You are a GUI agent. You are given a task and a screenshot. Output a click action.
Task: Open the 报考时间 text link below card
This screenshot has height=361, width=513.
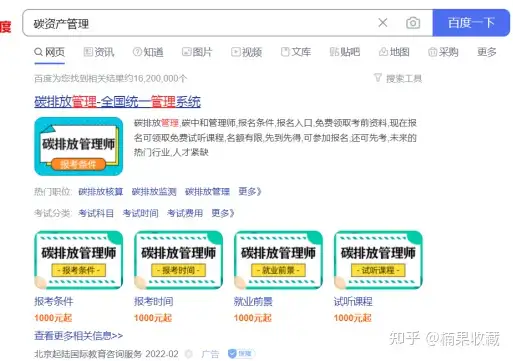[154, 301]
